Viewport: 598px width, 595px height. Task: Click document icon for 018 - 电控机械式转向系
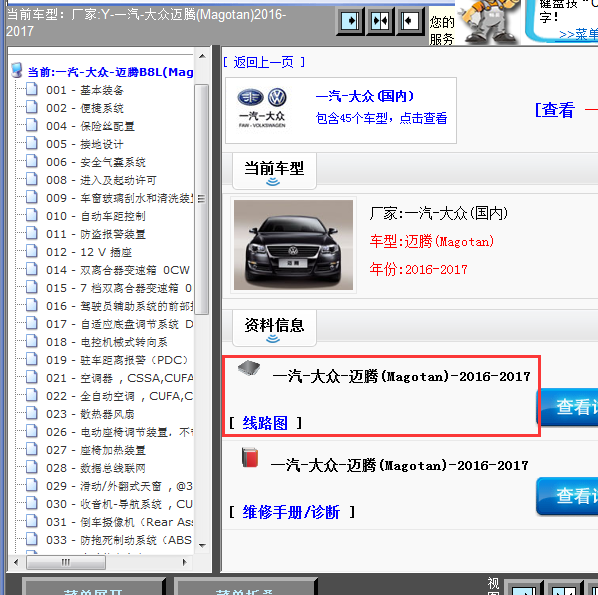[x=32, y=341]
